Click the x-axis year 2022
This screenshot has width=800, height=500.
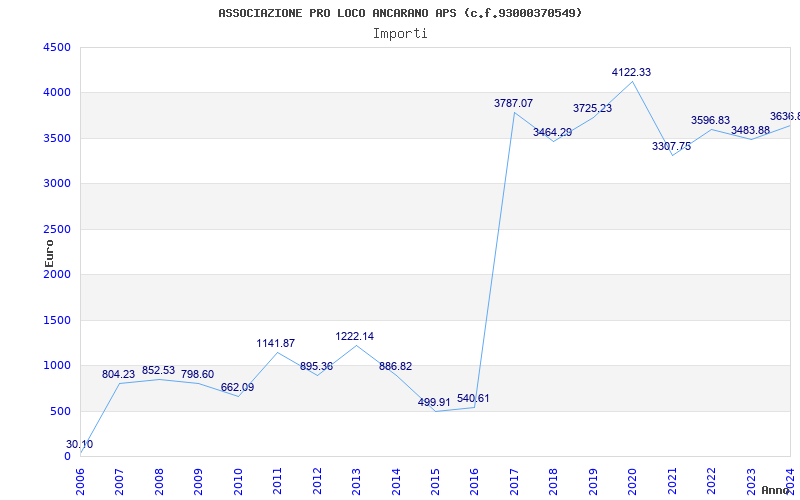[712, 482]
